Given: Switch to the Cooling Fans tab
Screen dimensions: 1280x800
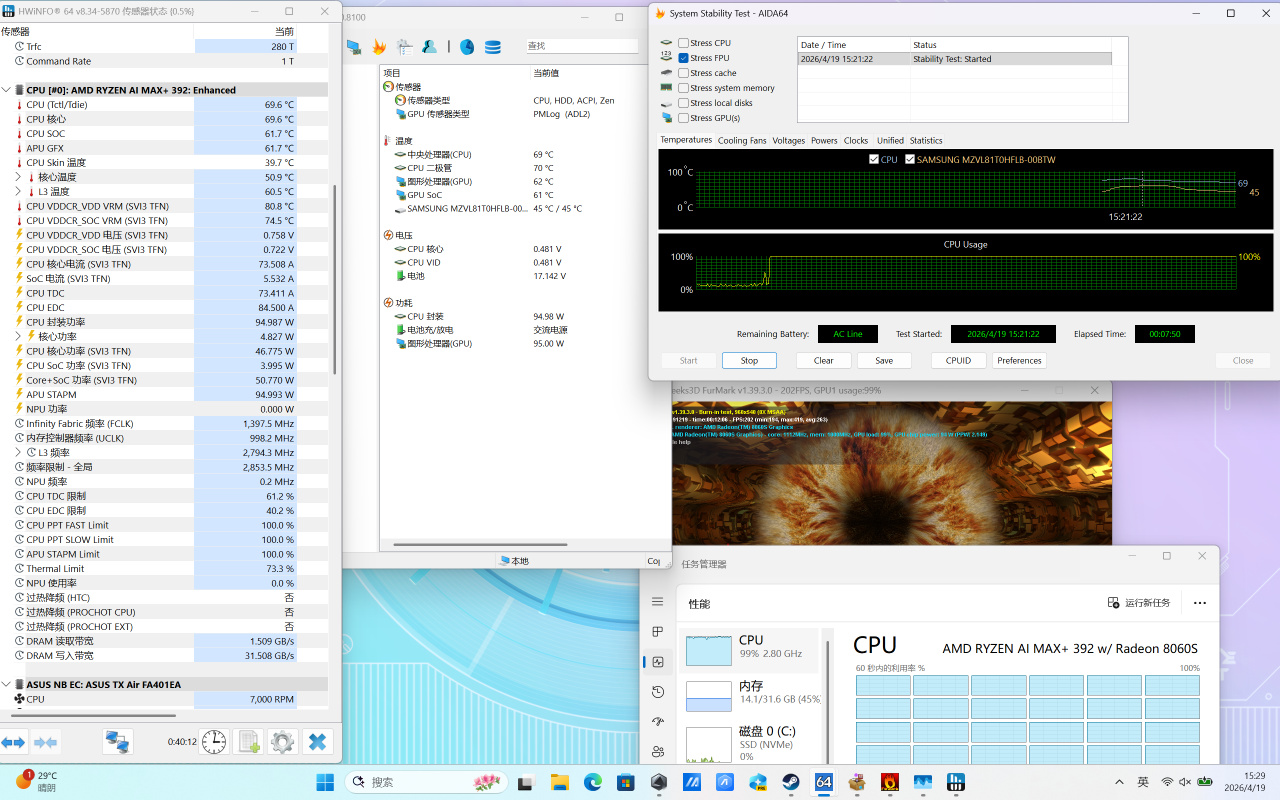Looking at the screenshot, I should tap(741, 141).
